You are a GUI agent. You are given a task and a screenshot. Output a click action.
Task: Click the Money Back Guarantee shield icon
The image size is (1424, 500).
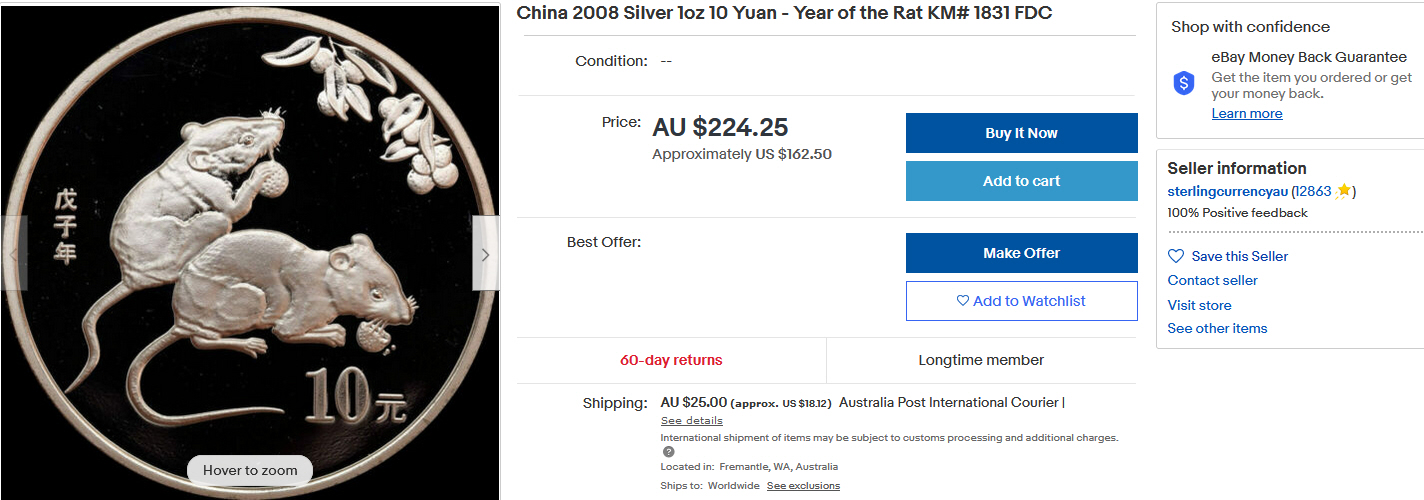[x=1184, y=84]
